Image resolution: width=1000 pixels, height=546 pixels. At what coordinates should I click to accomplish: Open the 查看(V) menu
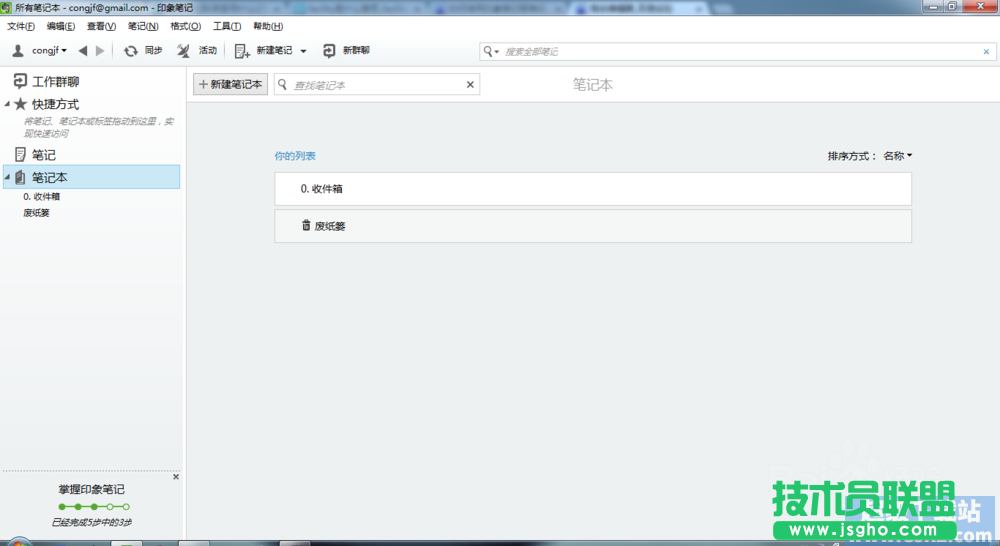click(101, 26)
